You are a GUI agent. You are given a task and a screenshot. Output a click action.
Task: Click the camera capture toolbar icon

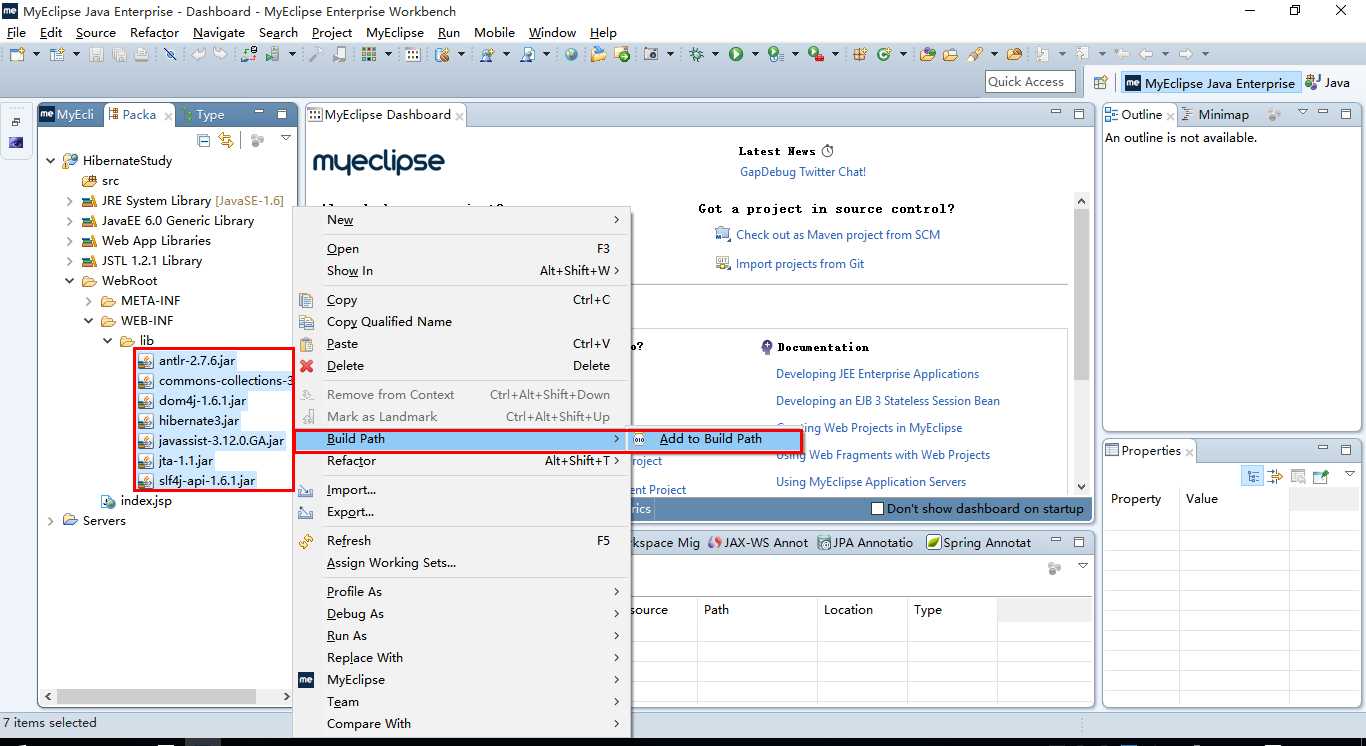[x=651, y=54]
